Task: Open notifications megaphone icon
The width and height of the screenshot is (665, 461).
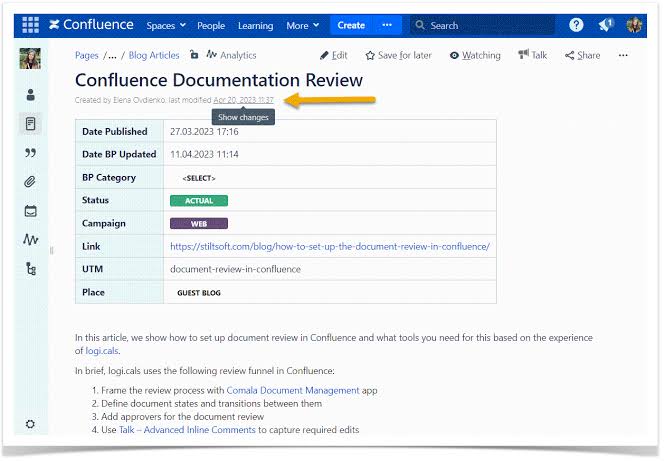Action: (605, 25)
